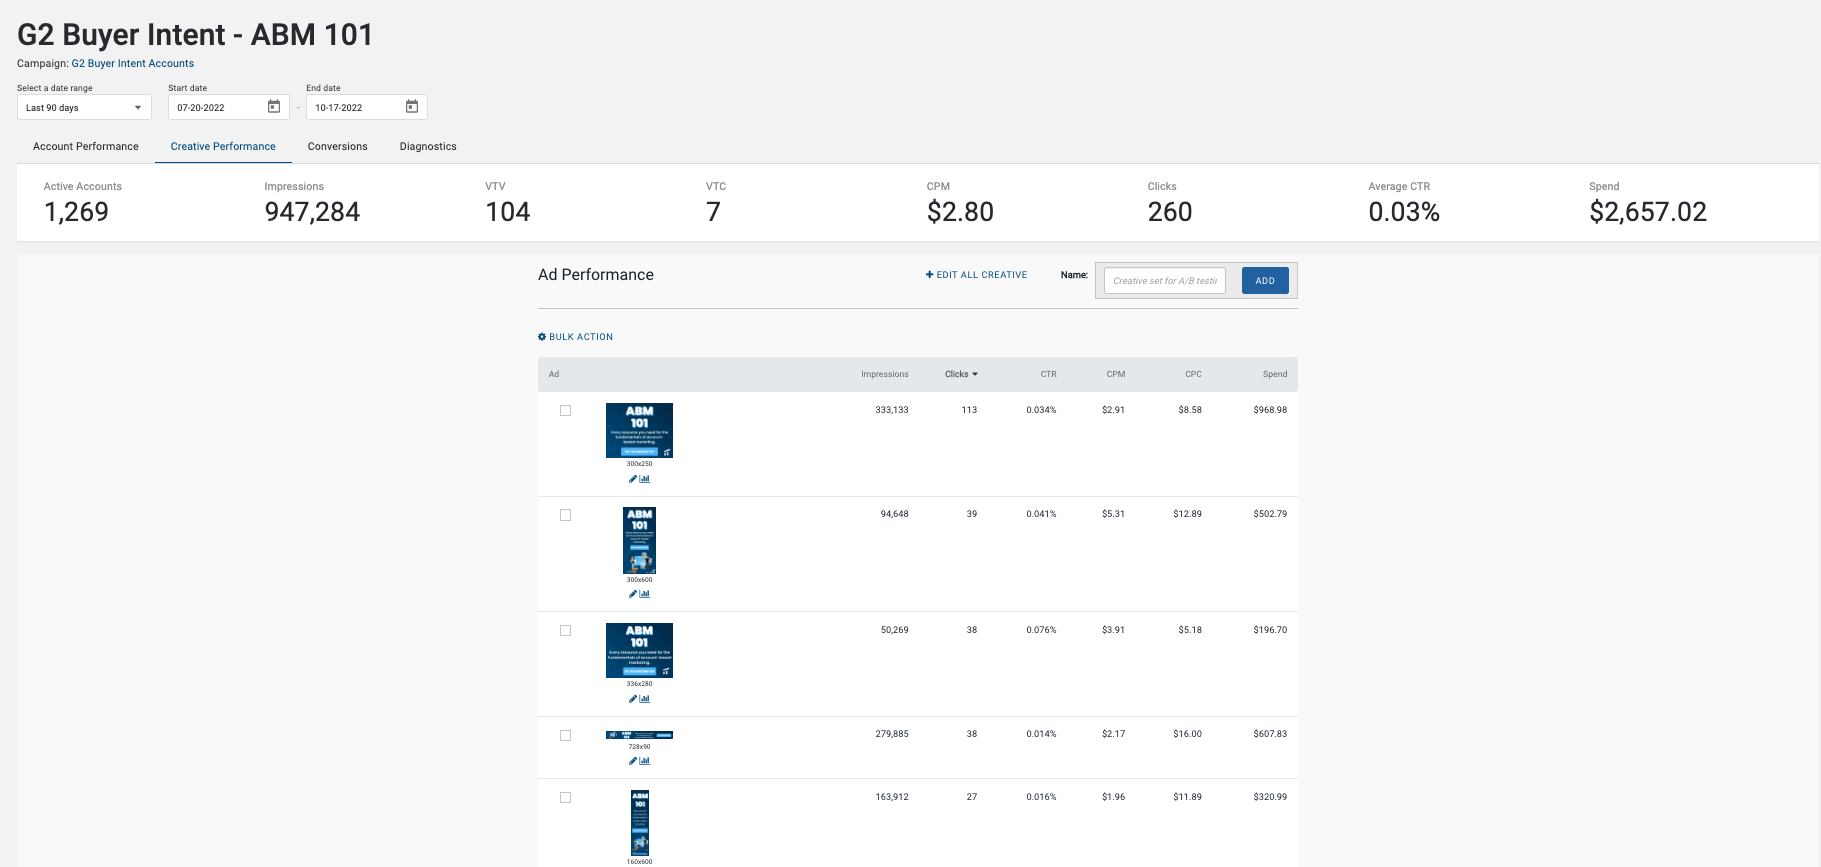Click the 279,885 impressions value
1821x867 pixels.
click(892, 734)
